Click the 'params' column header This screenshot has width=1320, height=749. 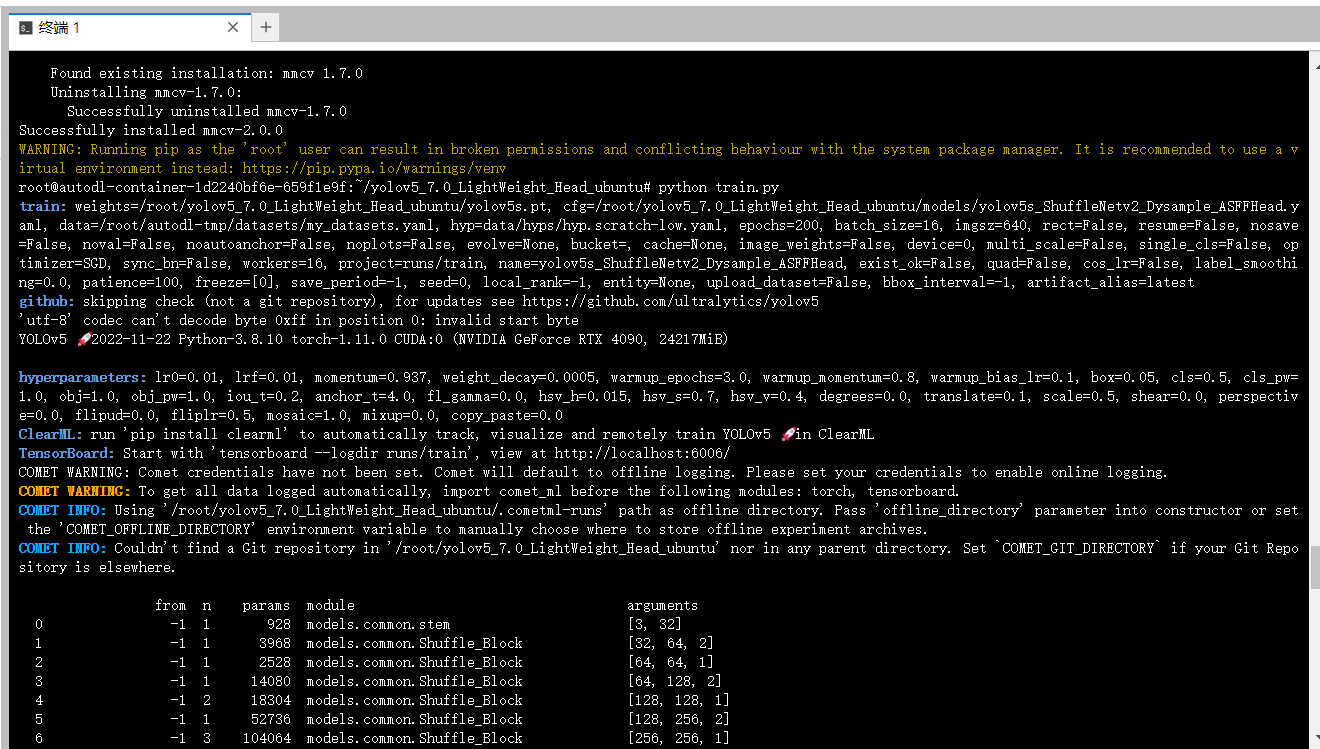pos(266,605)
